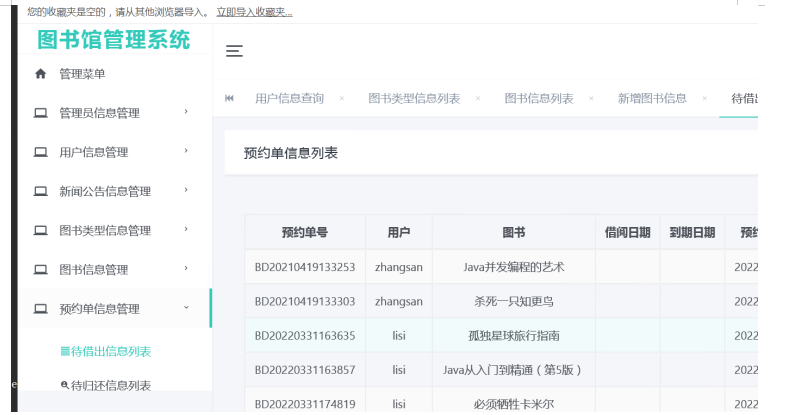Expand 新闻公告信息管理 chevron
Screen dimensions: 789x415
pos(186,190)
